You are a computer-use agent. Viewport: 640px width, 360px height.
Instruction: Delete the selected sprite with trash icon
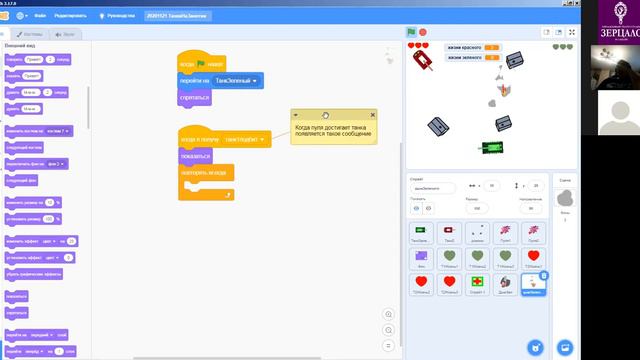(x=544, y=276)
